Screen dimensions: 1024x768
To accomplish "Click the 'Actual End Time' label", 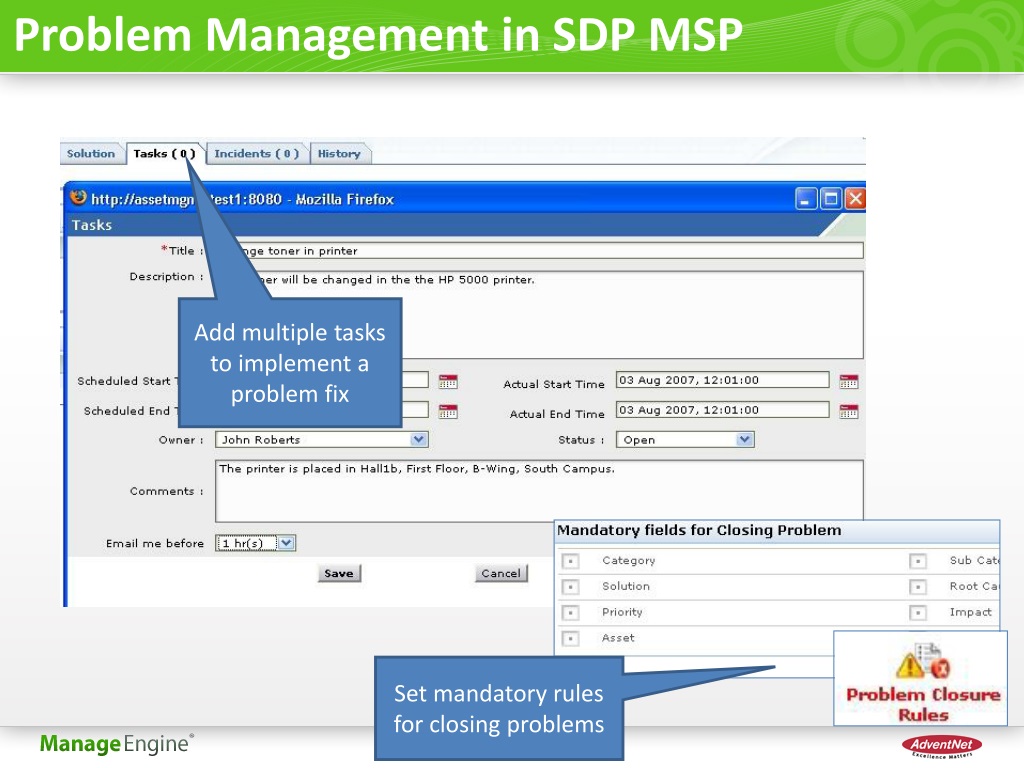I will pyautogui.click(x=557, y=414).
